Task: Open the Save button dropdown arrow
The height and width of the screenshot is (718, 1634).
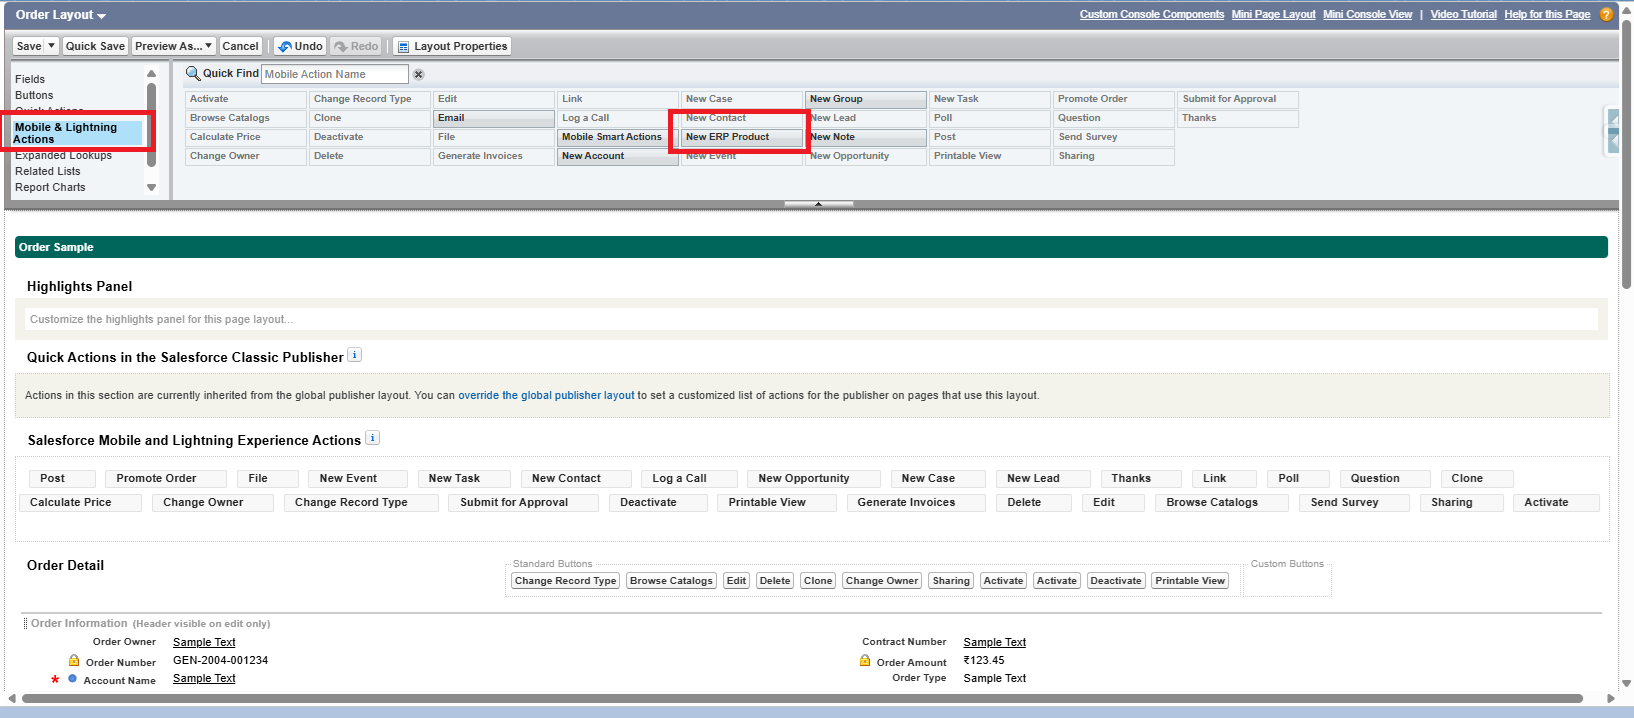Action: pyautogui.click(x=52, y=46)
